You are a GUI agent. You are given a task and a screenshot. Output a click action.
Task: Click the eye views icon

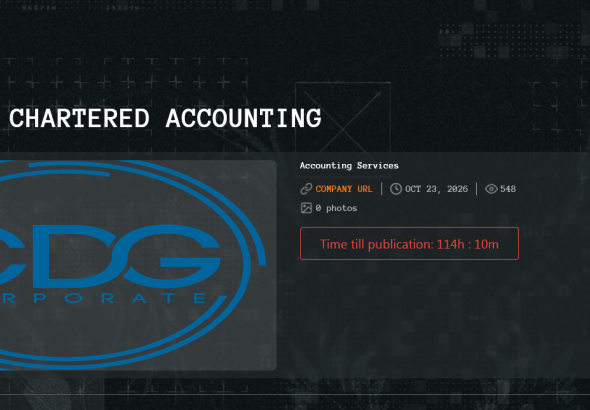(x=491, y=189)
